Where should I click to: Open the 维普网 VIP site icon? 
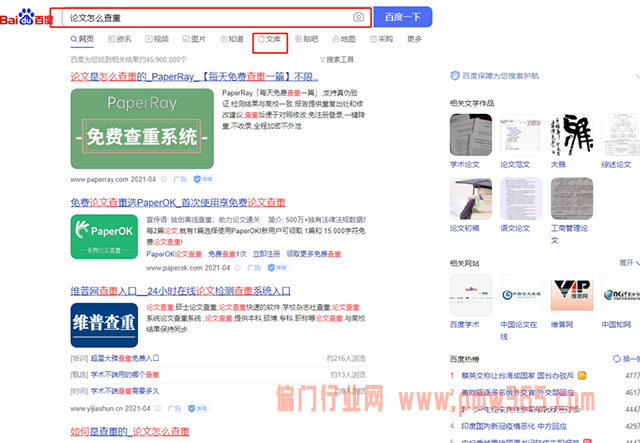(x=572, y=295)
